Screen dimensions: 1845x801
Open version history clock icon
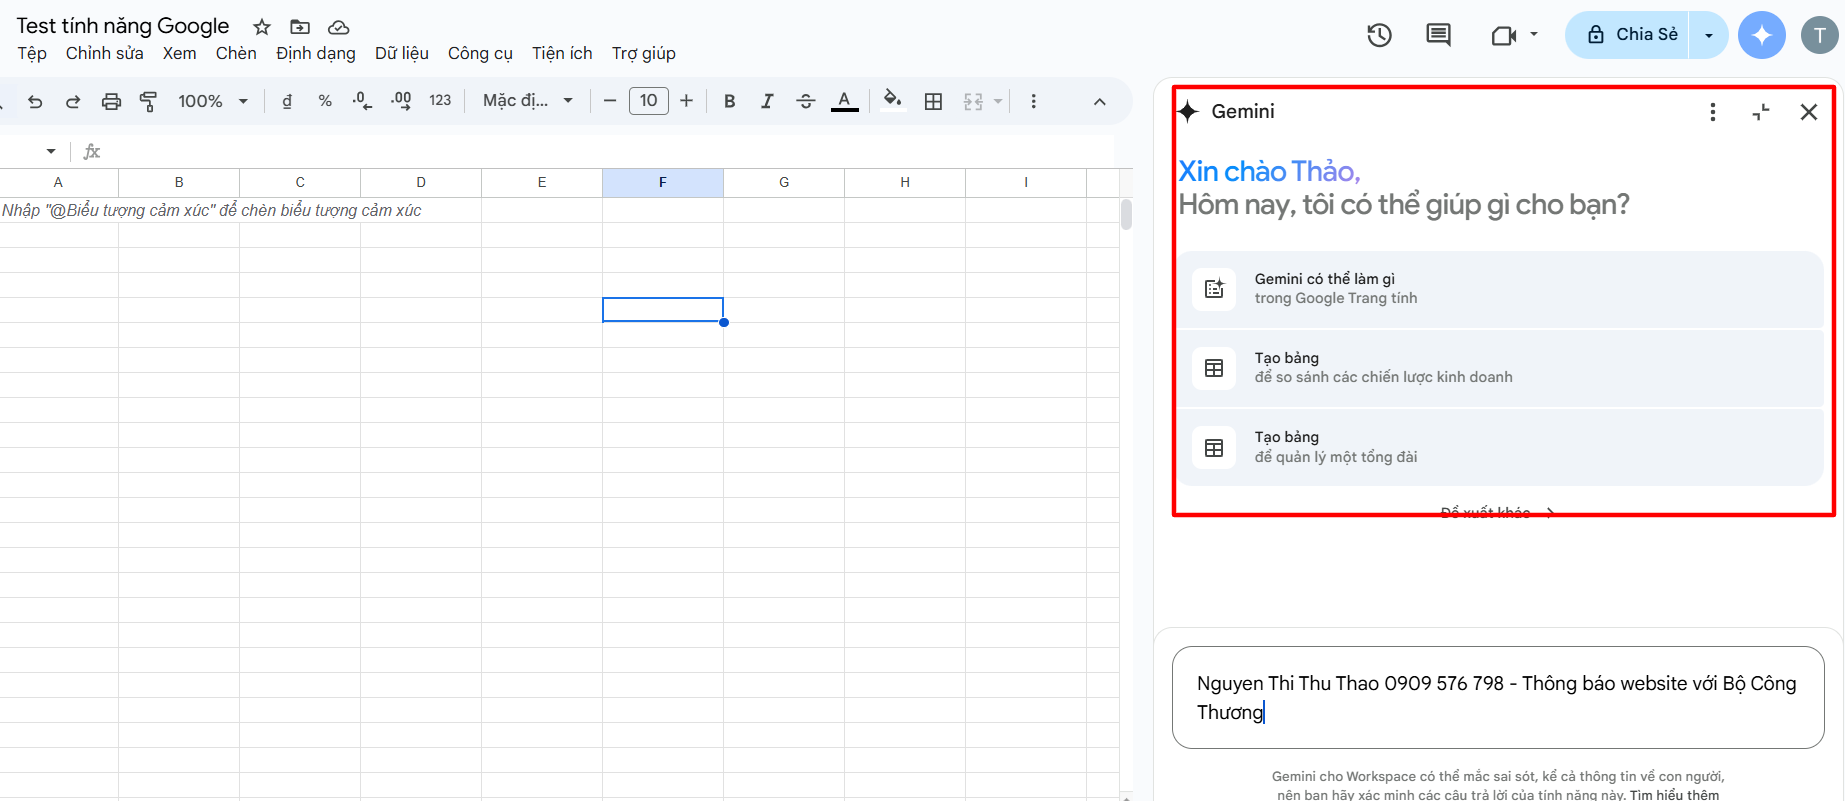pos(1379,35)
